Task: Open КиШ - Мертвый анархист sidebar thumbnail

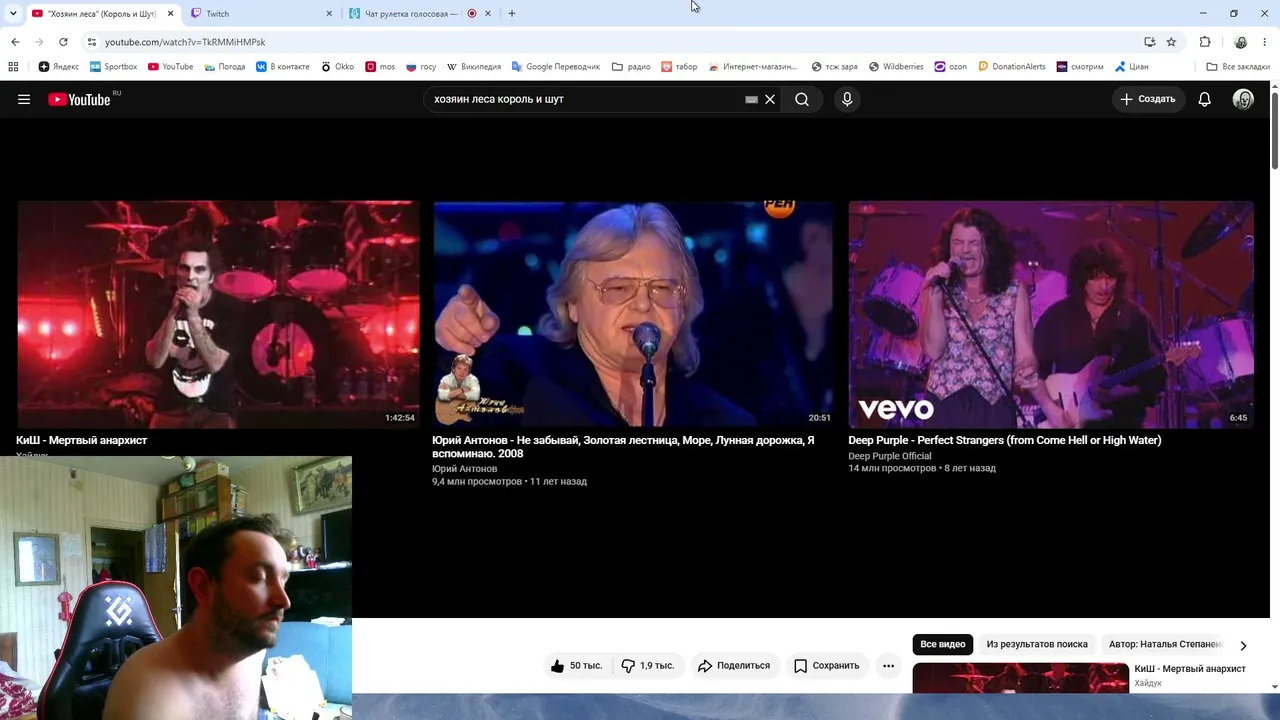Action: pyautogui.click(x=1021, y=677)
